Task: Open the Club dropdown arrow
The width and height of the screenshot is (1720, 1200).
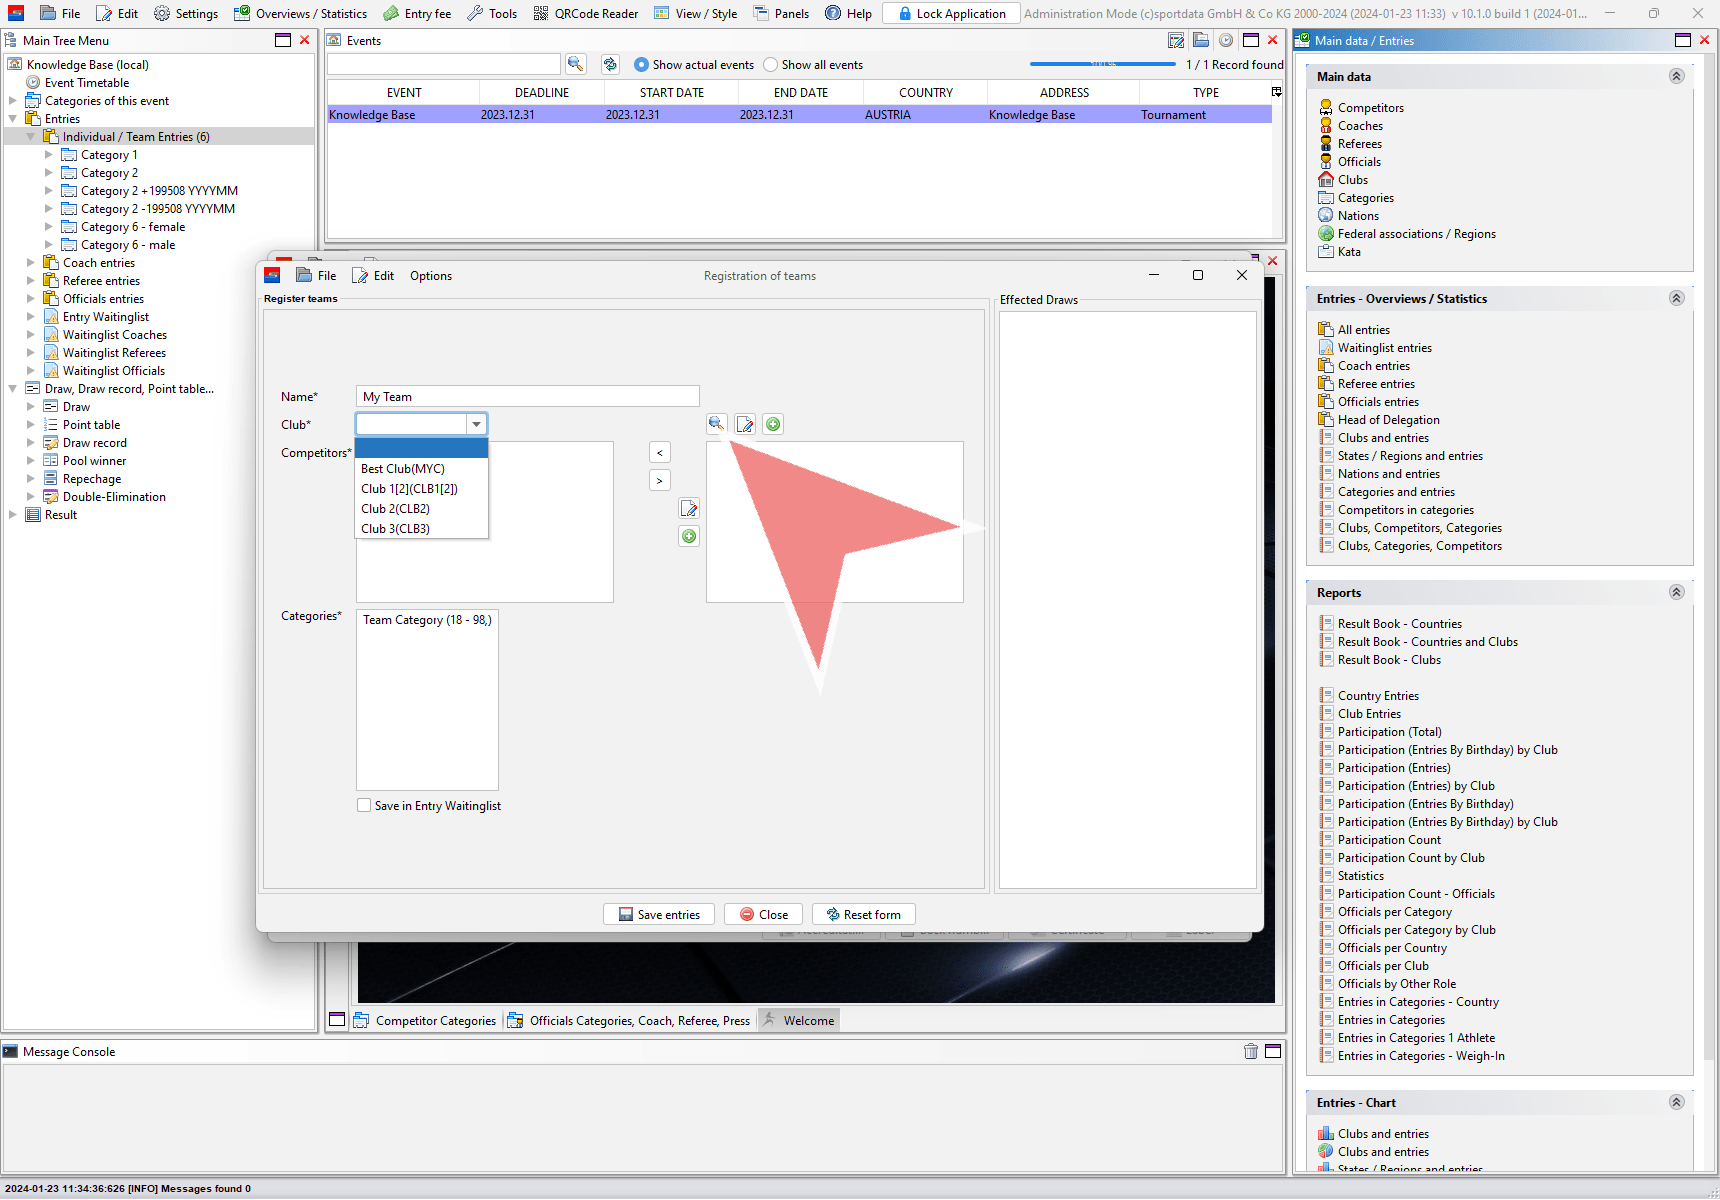Action: [477, 424]
